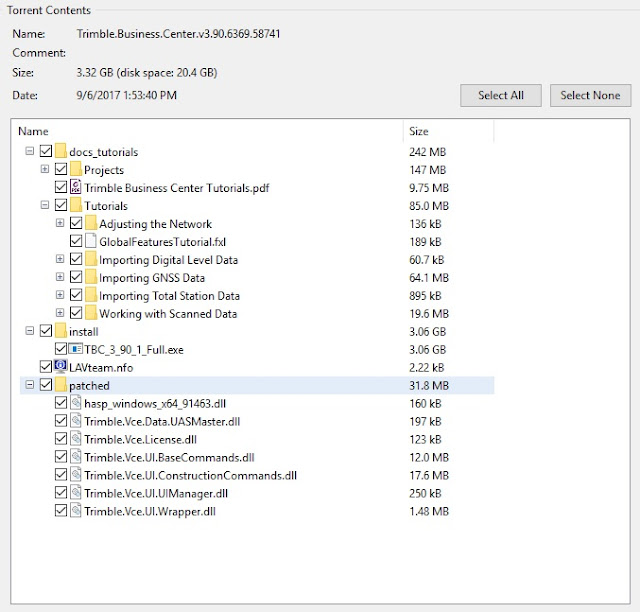This screenshot has height=612, width=640.
Task: Expand the Importing Digital Level Data node
Action: pyautogui.click(x=60, y=259)
